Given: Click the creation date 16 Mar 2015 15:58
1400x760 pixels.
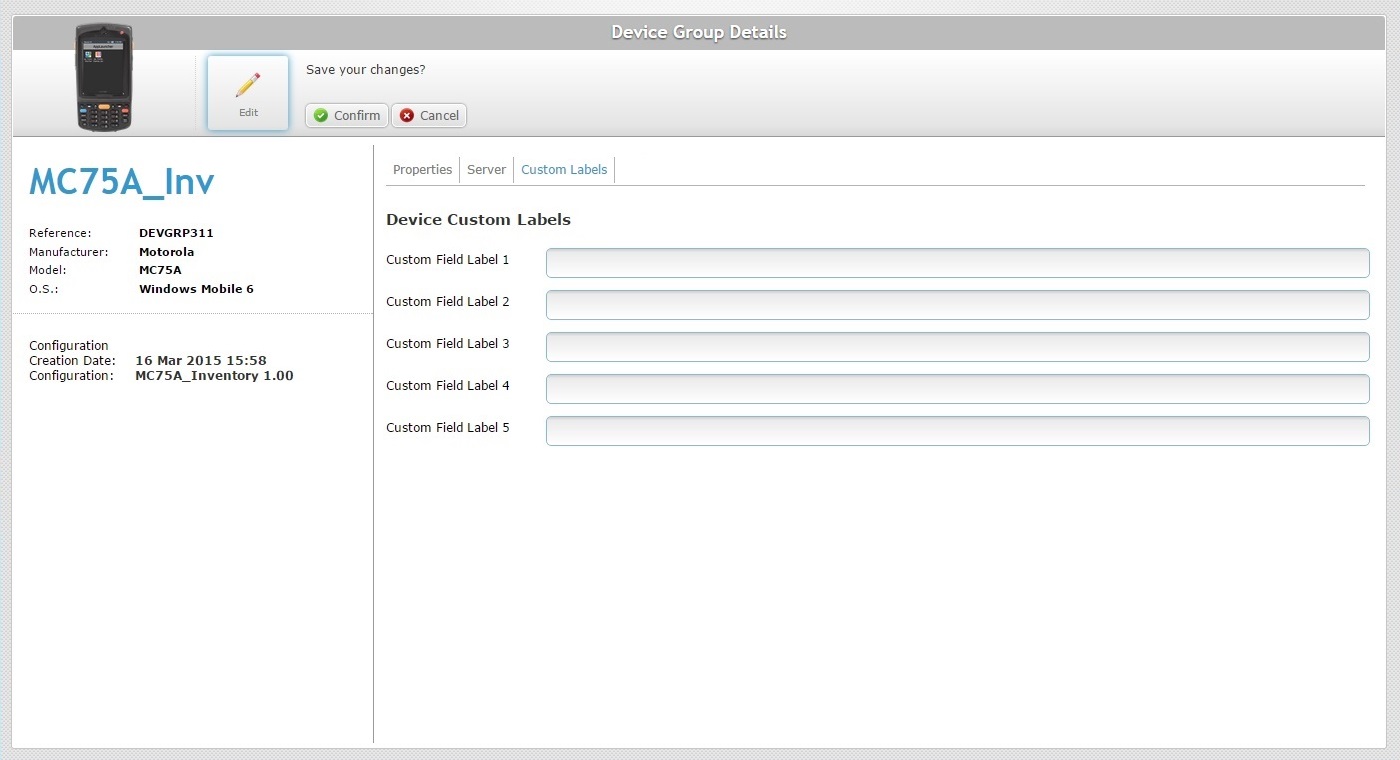Looking at the screenshot, I should [201, 361].
